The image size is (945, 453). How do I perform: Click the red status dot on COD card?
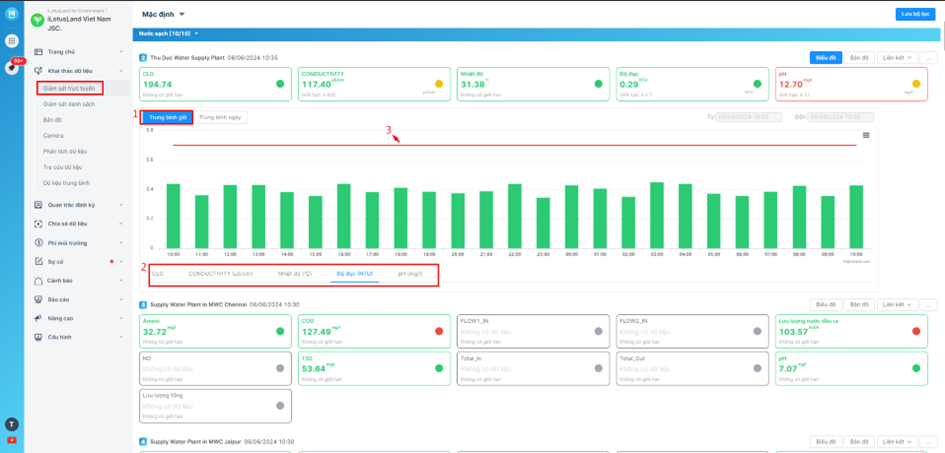pos(439,331)
